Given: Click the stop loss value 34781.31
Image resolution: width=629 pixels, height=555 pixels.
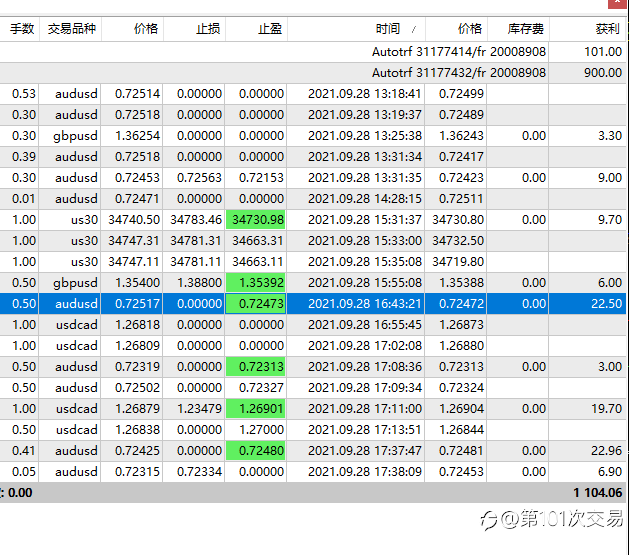Looking at the screenshot, I should click(196, 241).
